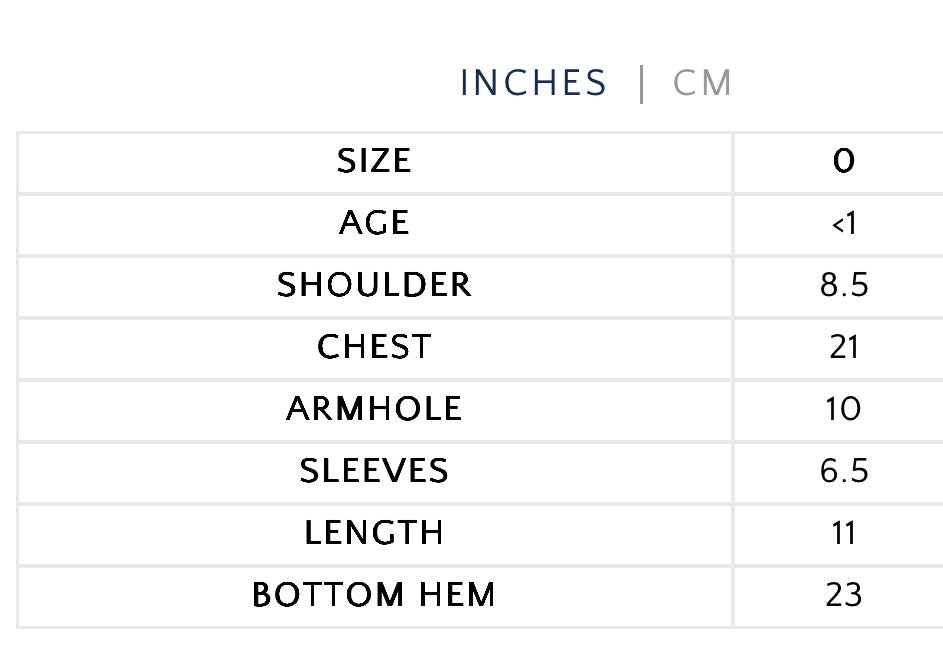Switch the size chart to CM

coord(702,84)
